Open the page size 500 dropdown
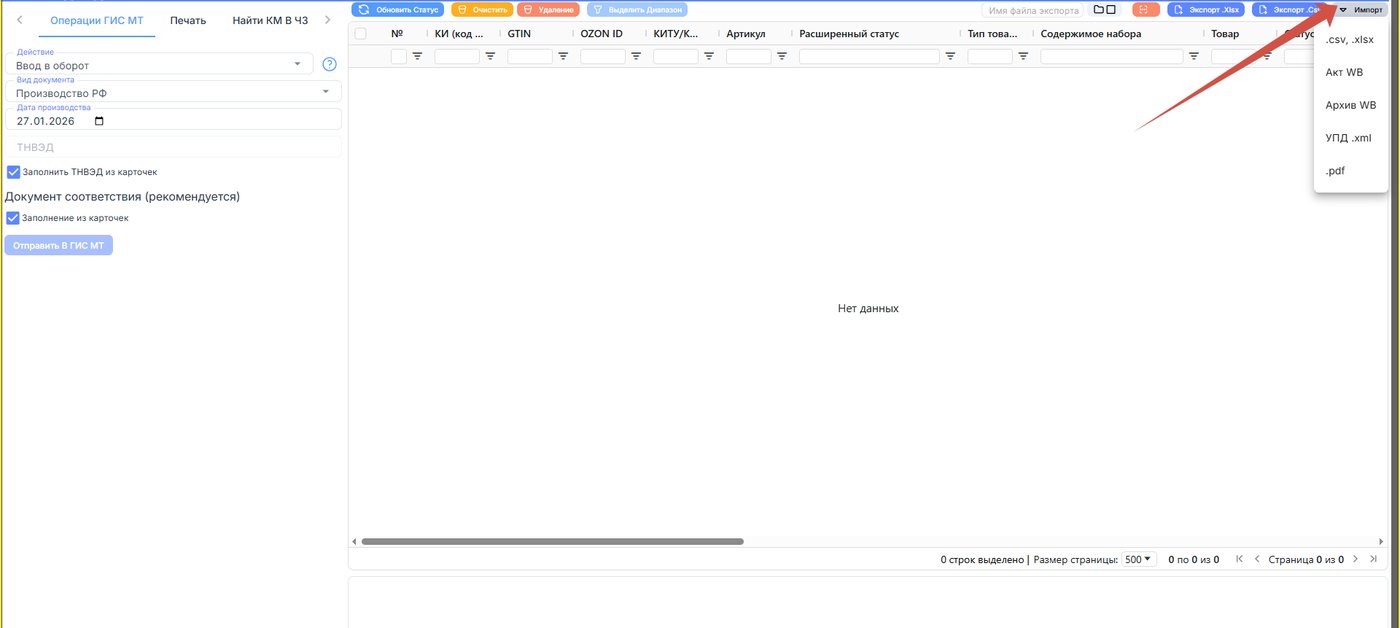 click(1138, 559)
